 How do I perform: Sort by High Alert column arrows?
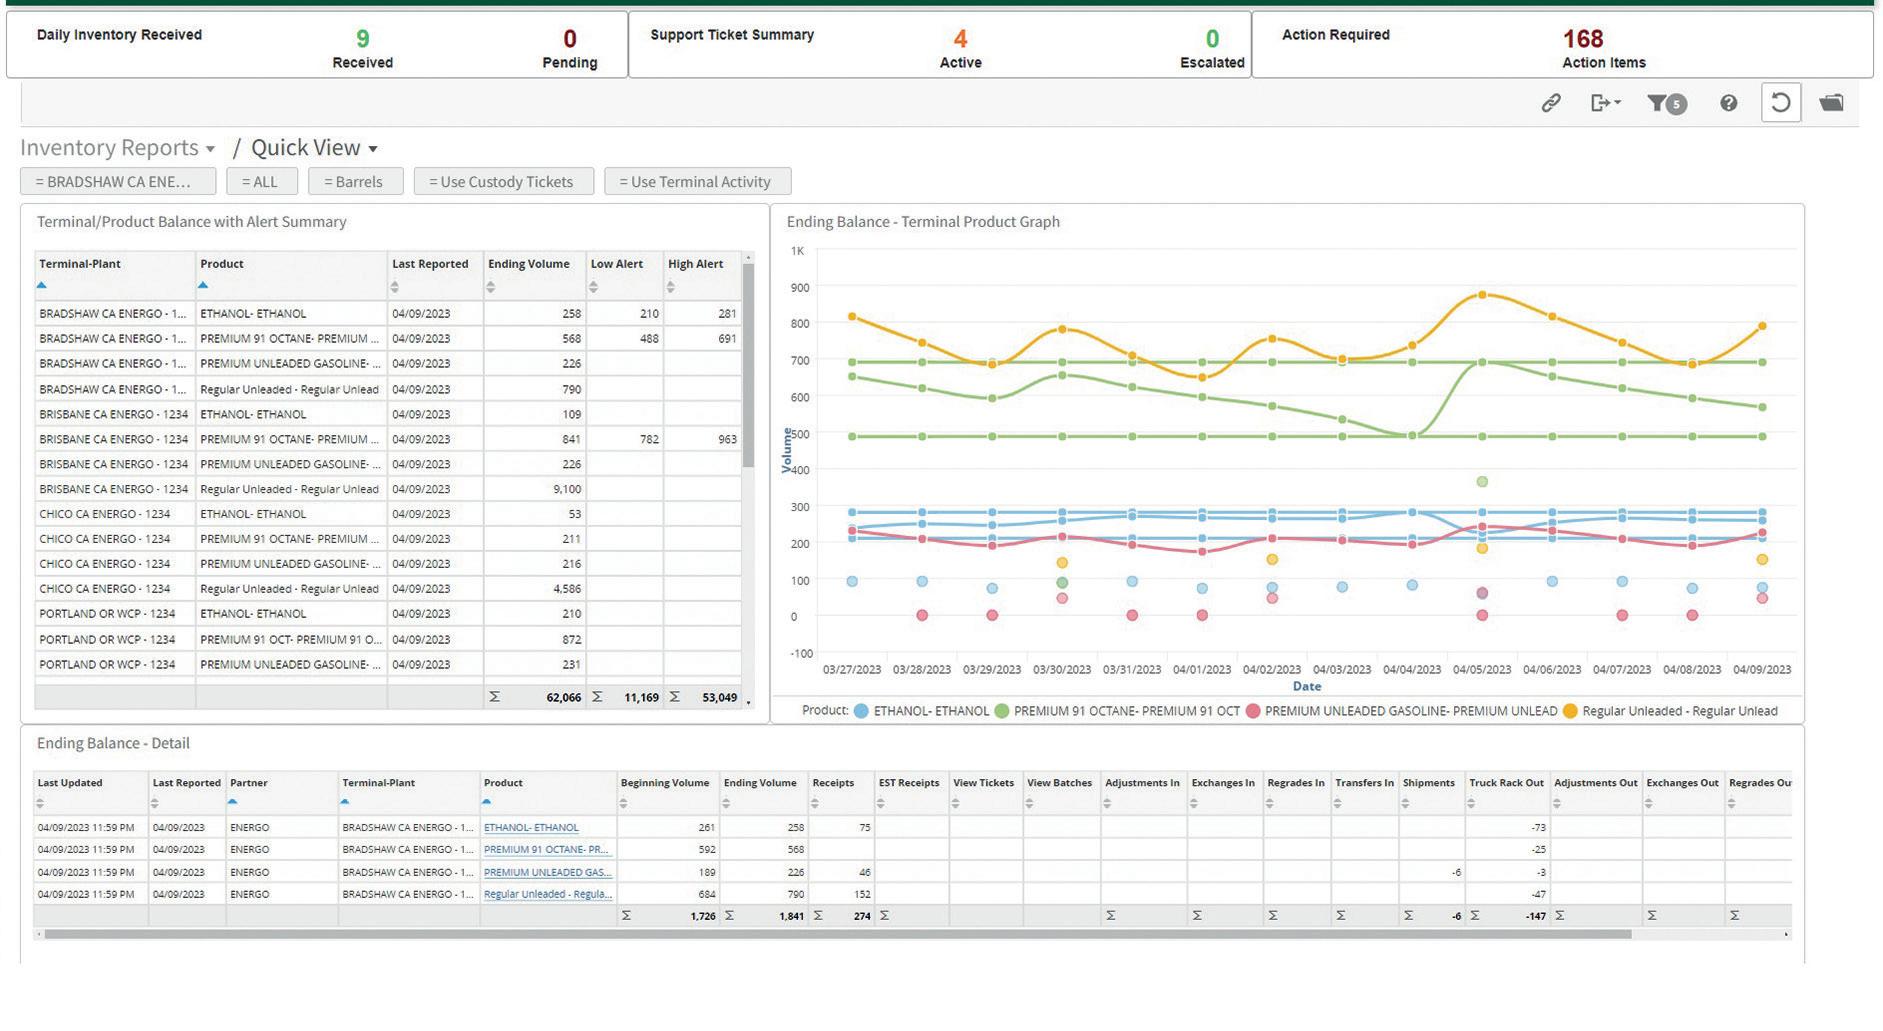click(671, 287)
